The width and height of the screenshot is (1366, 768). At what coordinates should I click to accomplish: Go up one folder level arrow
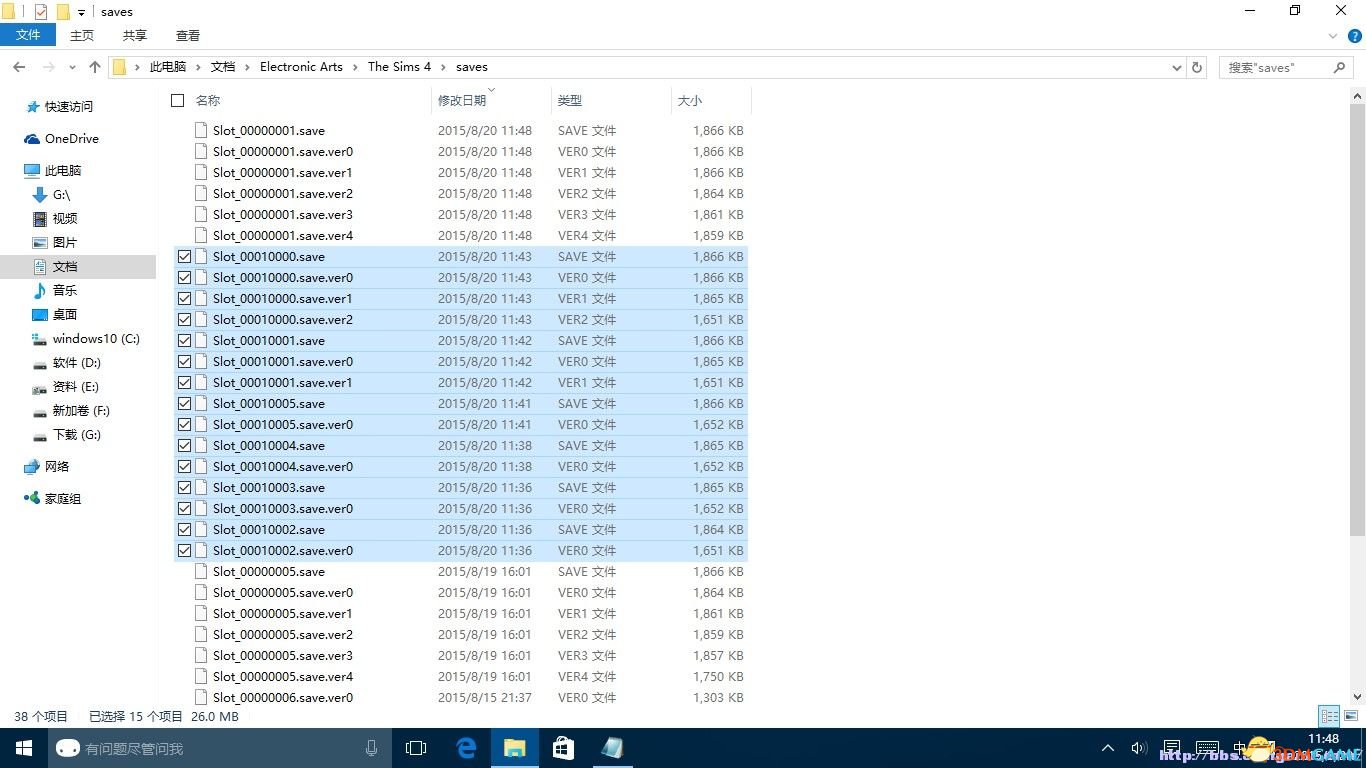click(95, 67)
